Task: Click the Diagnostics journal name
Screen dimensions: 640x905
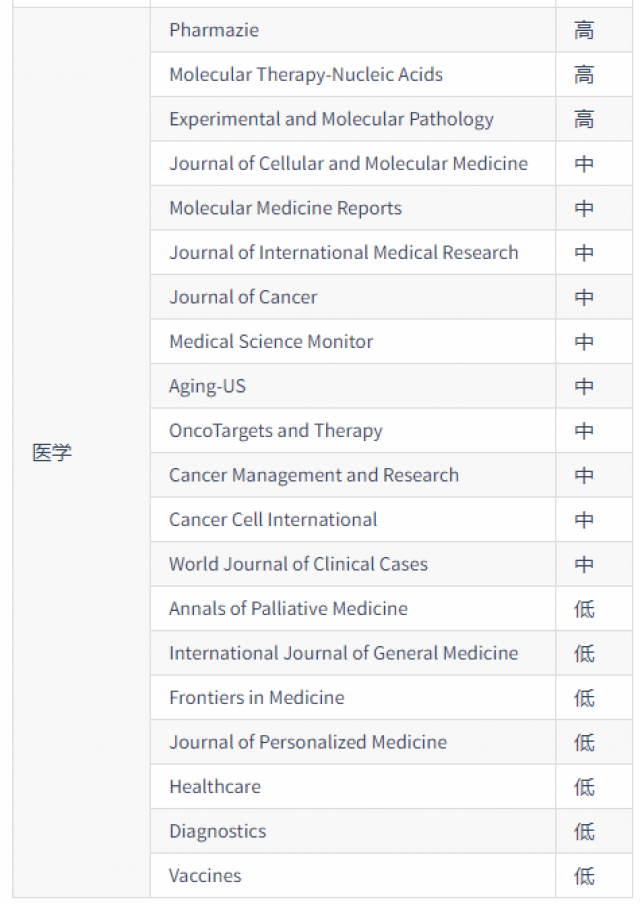Action: tap(217, 831)
